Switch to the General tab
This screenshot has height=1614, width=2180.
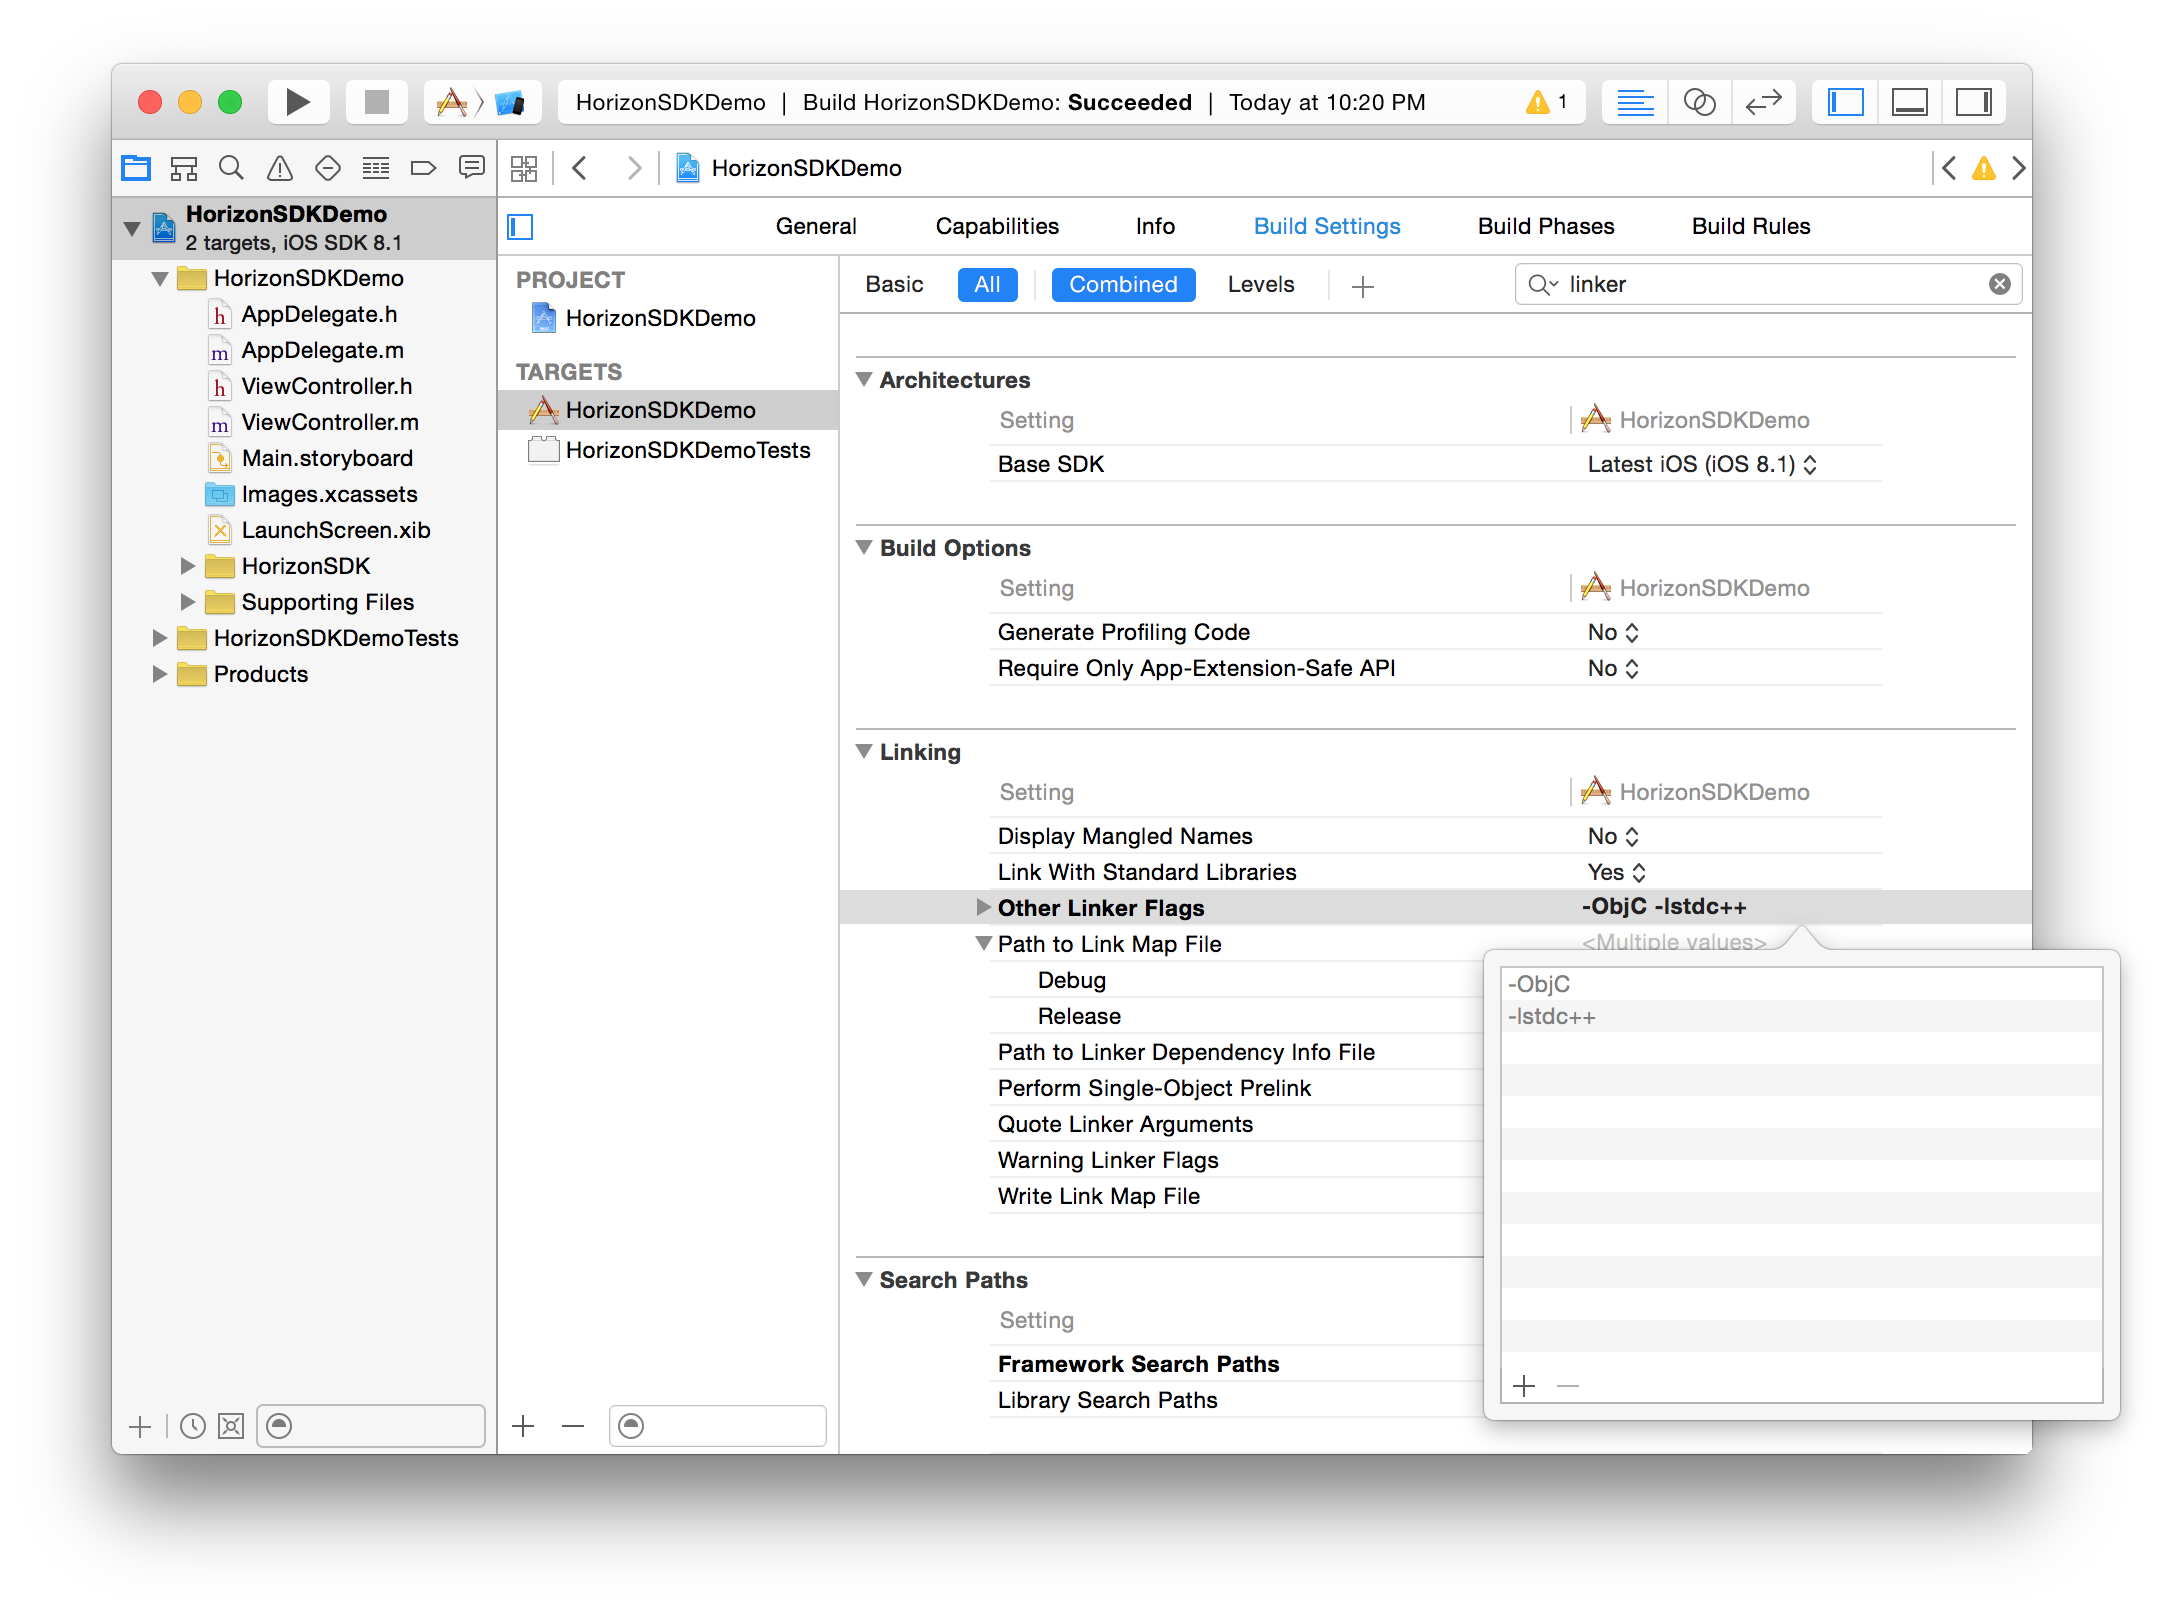pos(816,227)
